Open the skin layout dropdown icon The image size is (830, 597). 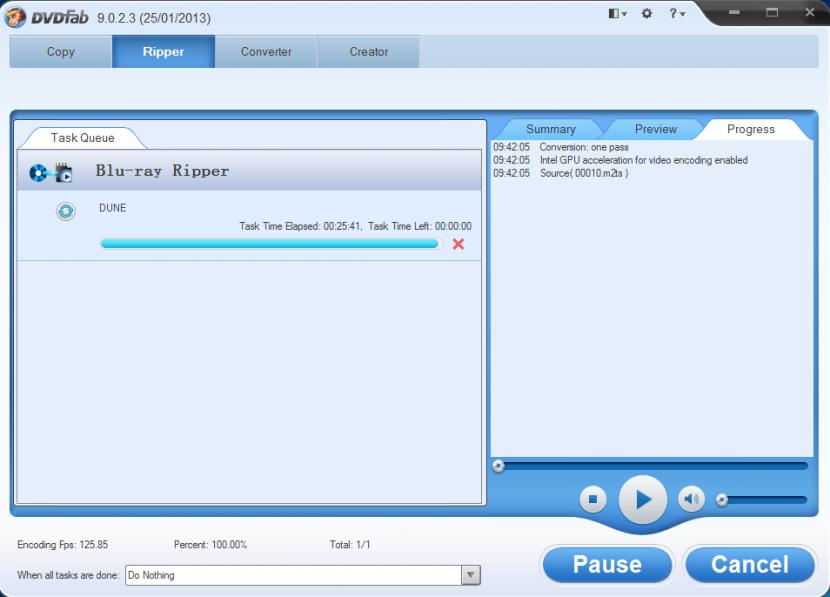pyautogui.click(x=617, y=13)
